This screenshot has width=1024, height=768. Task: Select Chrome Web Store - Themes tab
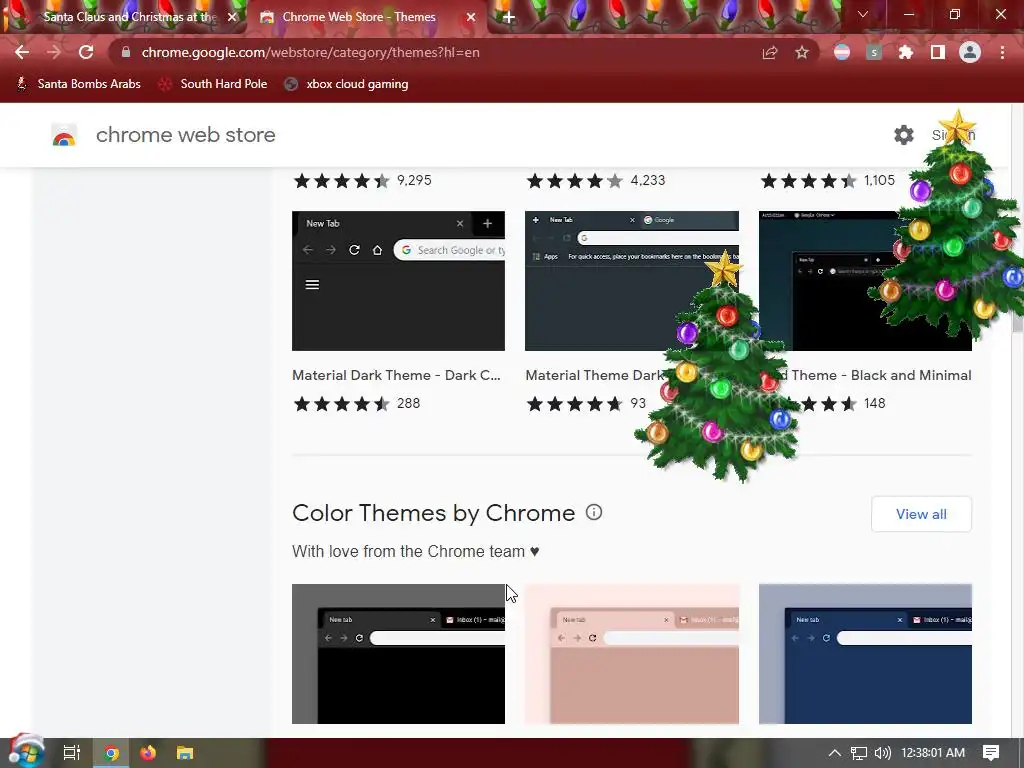(359, 17)
